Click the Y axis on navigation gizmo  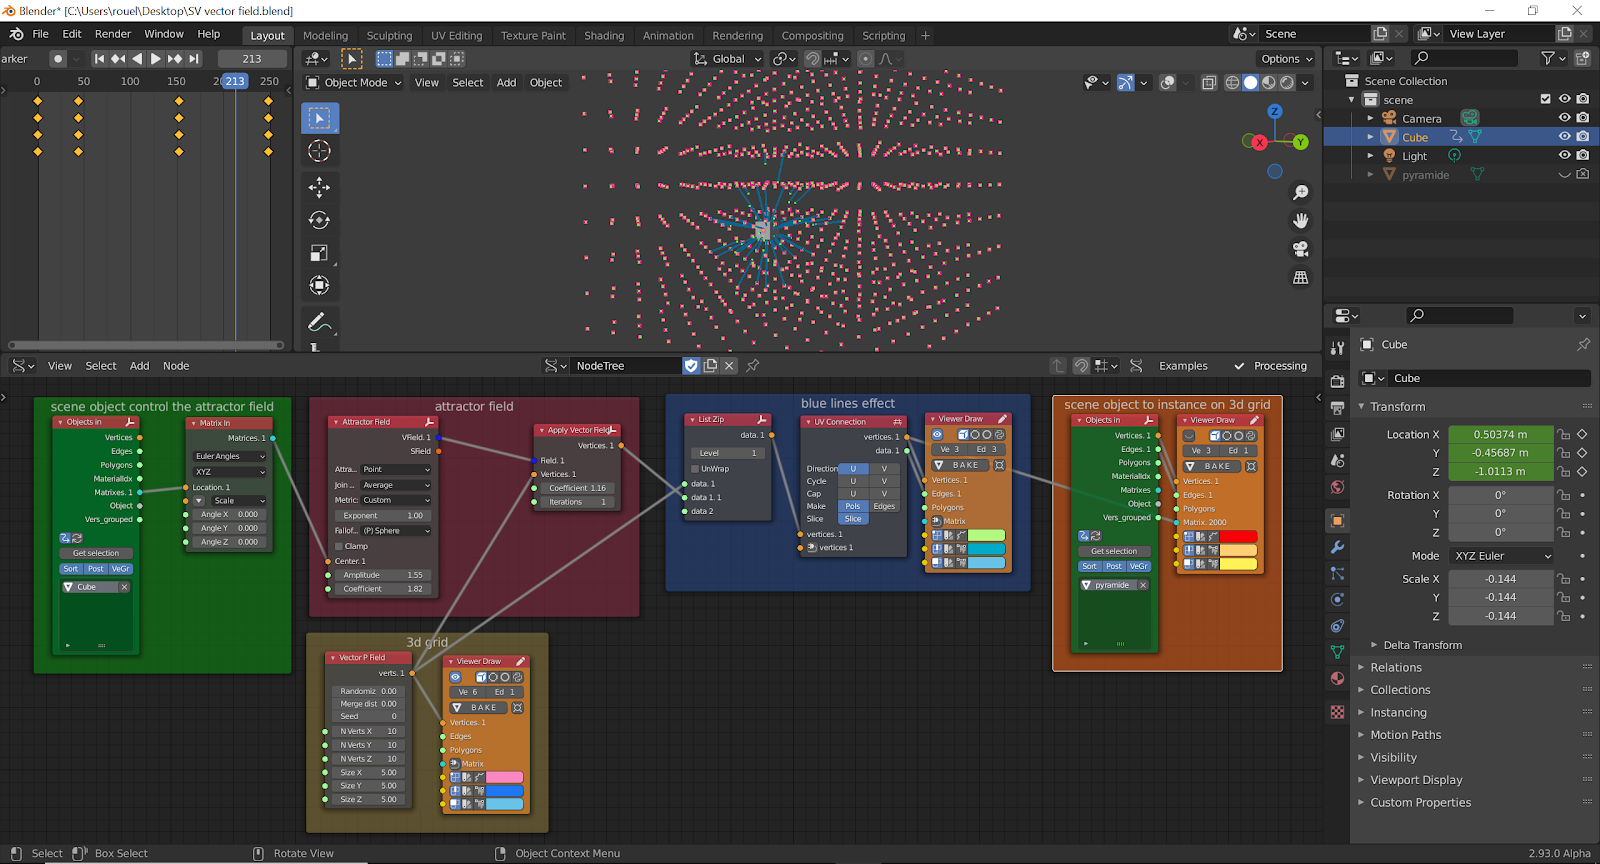pyautogui.click(x=1300, y=142)
